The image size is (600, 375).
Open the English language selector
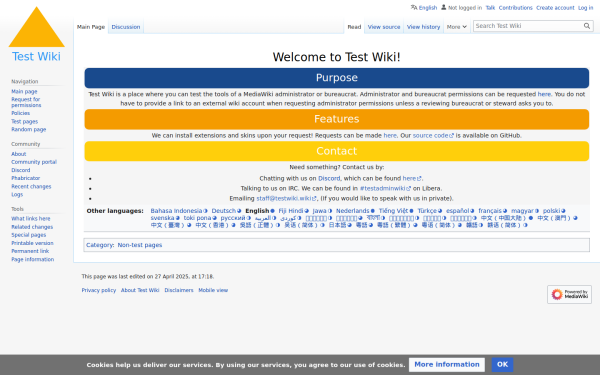point(424,8)
